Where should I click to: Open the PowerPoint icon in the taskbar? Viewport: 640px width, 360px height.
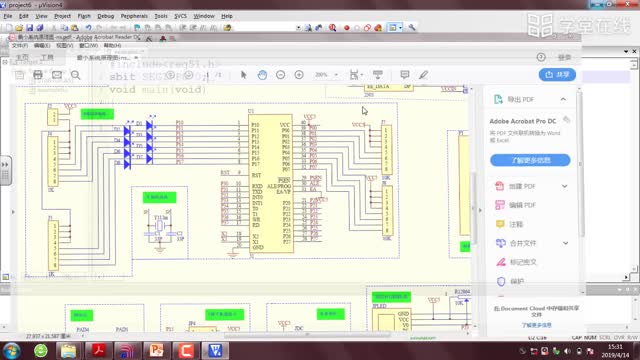(156, 351)
